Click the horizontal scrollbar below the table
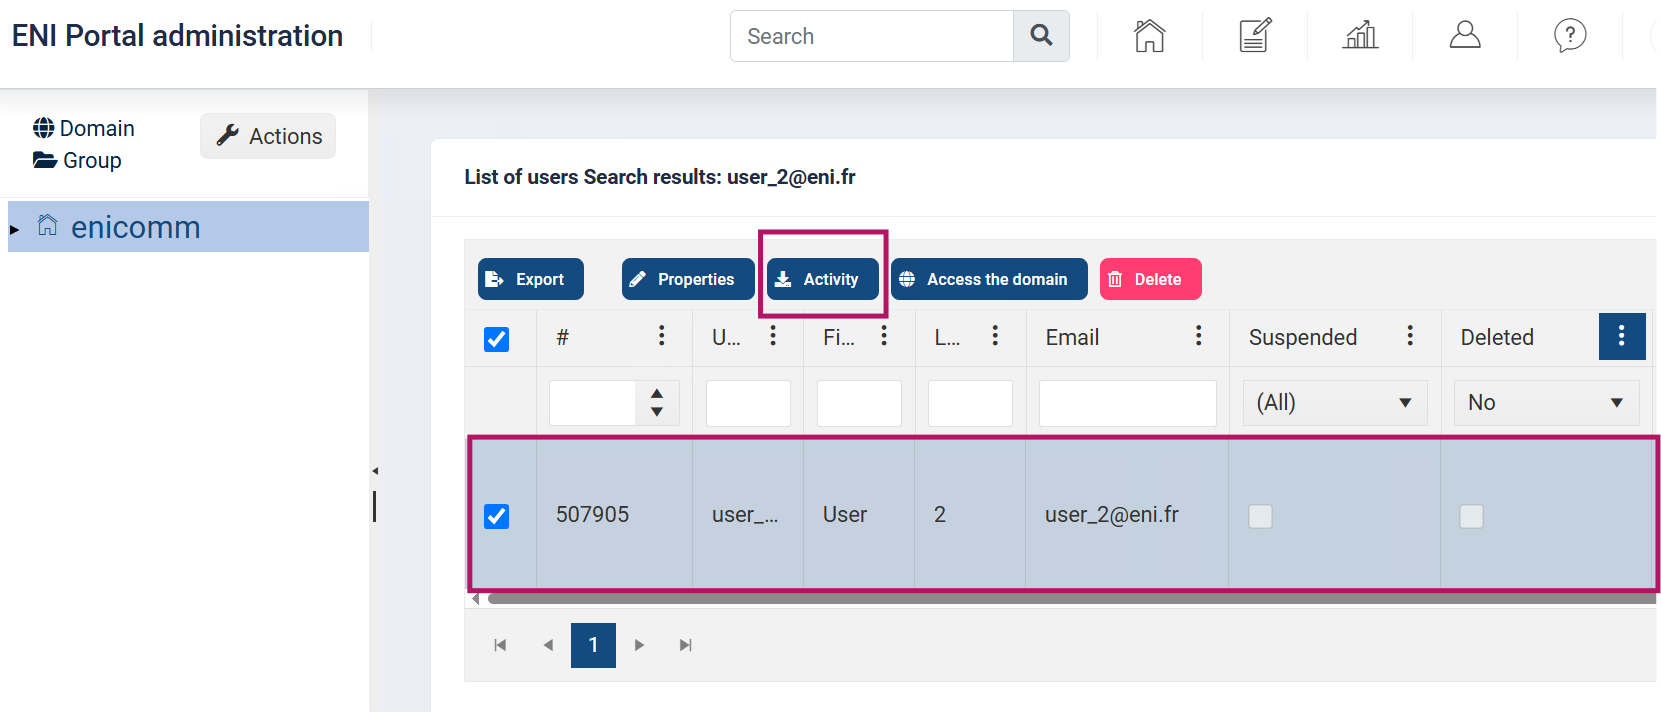Screen dimensions: 1661x712 click(x=1070, y=599)
